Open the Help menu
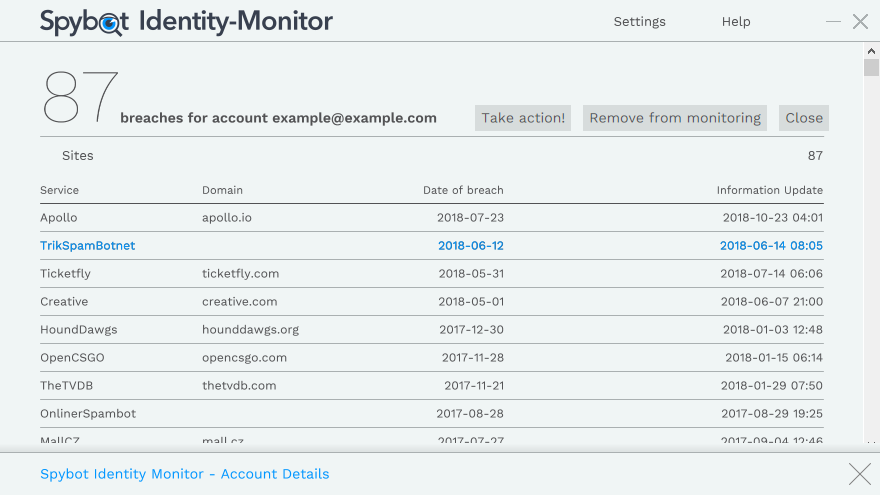The height and width of the screenshot is (495, 880). [735, 22]
